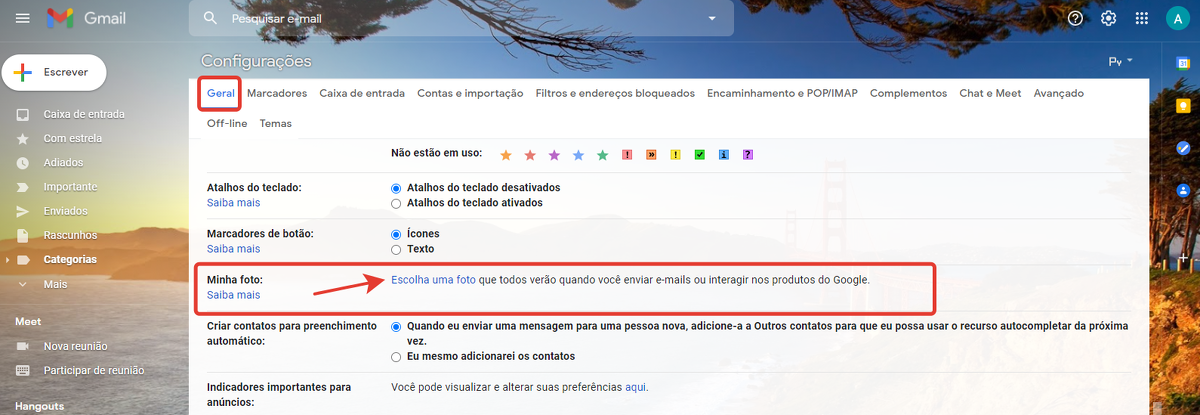Select "Texto" for button labels
The image size is (1200, 415).
click(397, 249)
